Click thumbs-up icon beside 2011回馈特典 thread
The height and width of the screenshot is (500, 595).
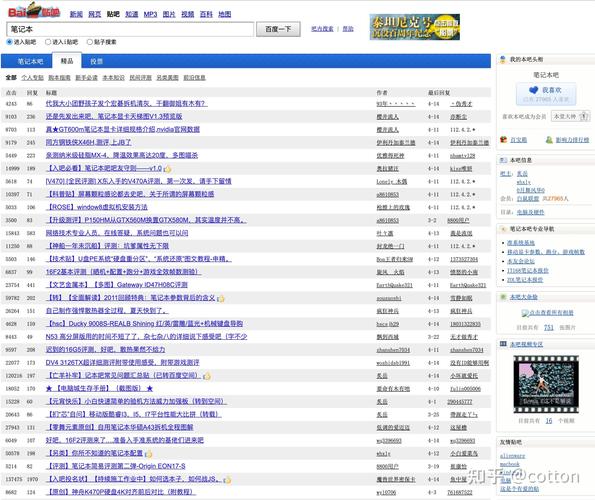pos(221,299)
